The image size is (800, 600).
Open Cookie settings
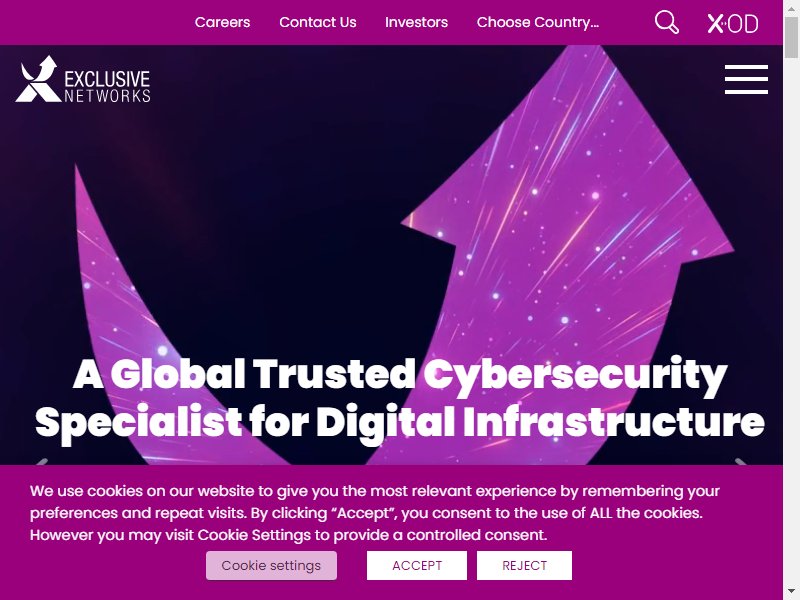point(271,565)
